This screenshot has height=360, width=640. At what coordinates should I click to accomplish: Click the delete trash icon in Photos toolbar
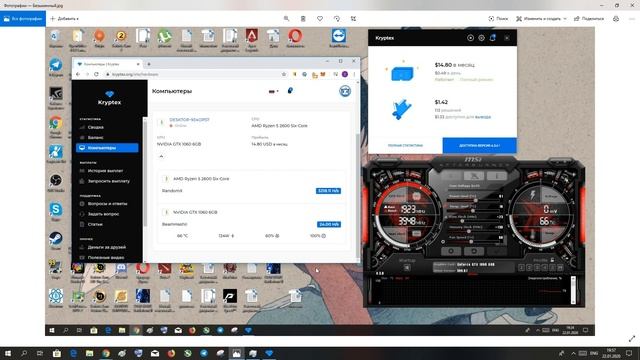point(303,19)
